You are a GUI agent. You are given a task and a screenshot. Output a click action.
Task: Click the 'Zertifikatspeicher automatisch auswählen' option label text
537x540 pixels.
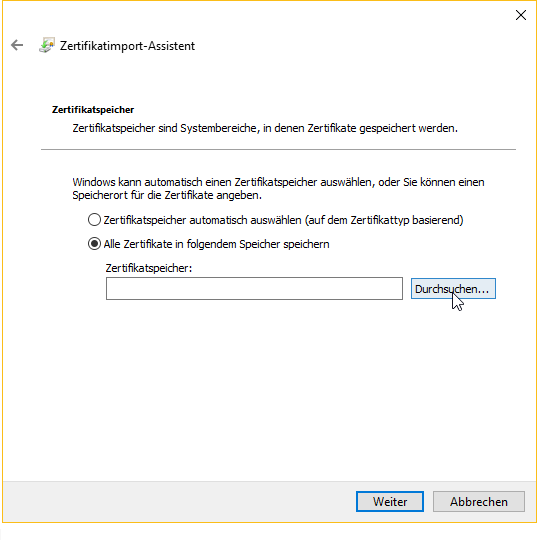(283, 220)
